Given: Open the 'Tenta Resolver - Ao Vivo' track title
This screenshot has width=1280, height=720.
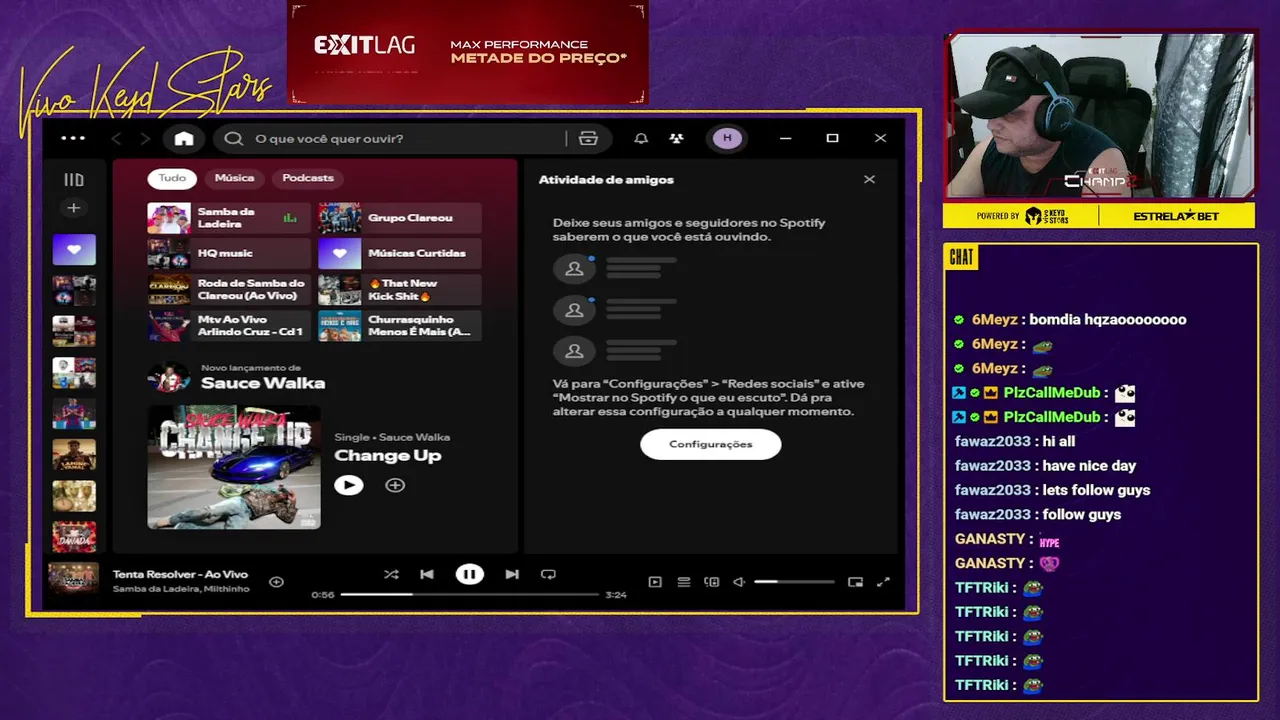Looking at the screenshot, I should (x=180, y=574).
